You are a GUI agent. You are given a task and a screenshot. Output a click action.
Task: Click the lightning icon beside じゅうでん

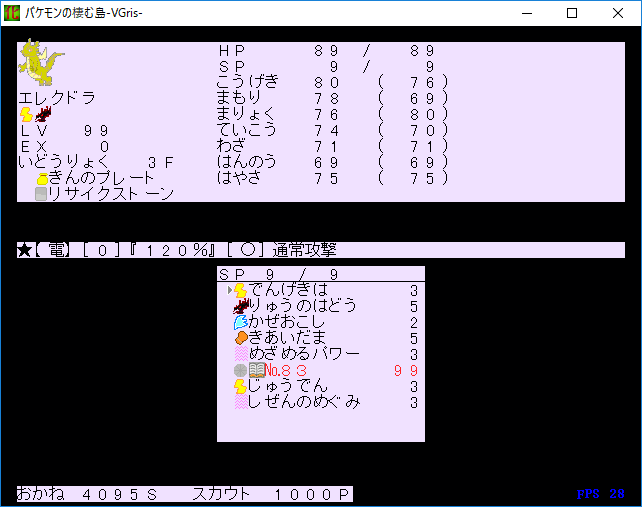[240, 386]
